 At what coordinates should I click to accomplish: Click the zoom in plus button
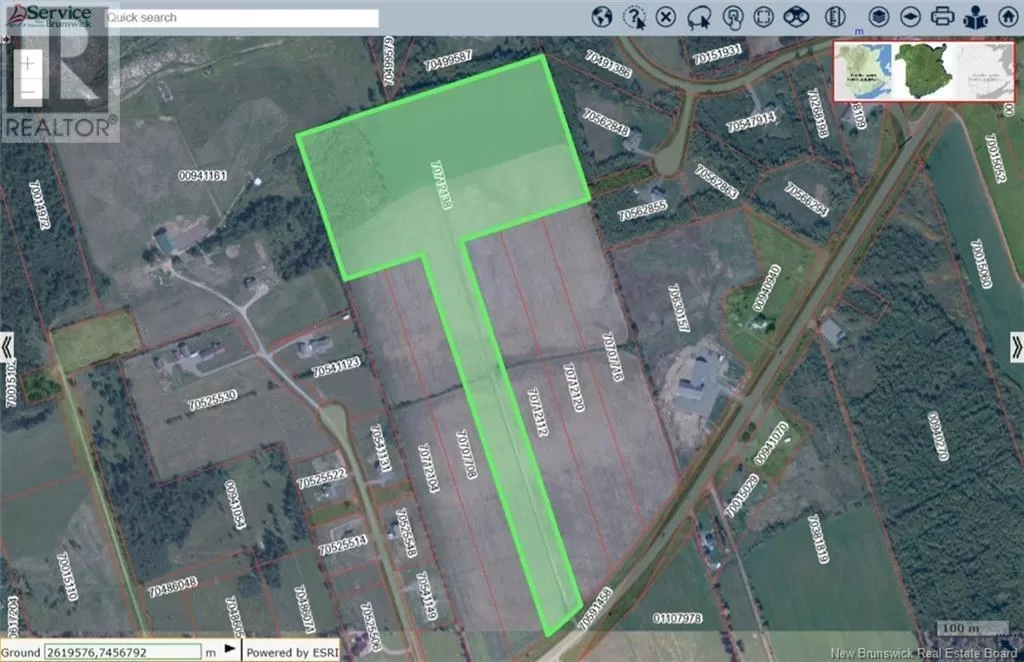point(28,62)
